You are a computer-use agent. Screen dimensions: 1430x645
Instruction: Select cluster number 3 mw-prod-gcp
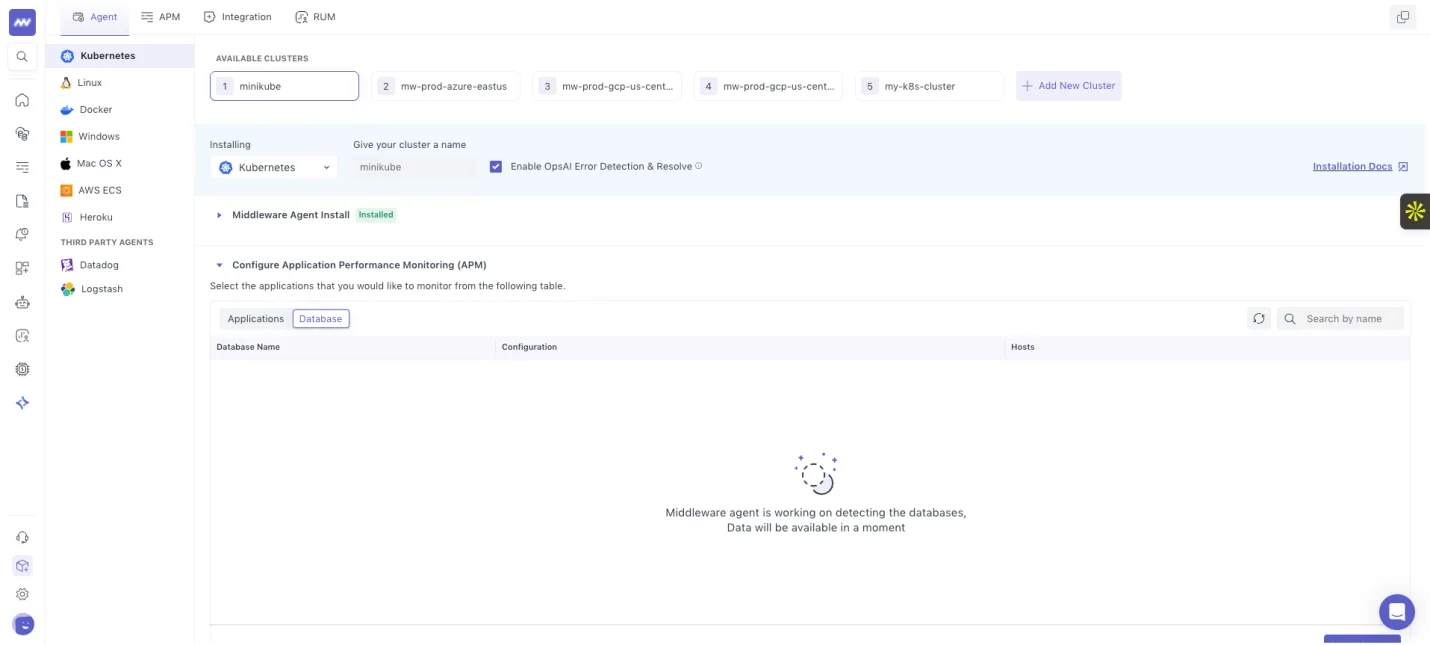point(607,86)
